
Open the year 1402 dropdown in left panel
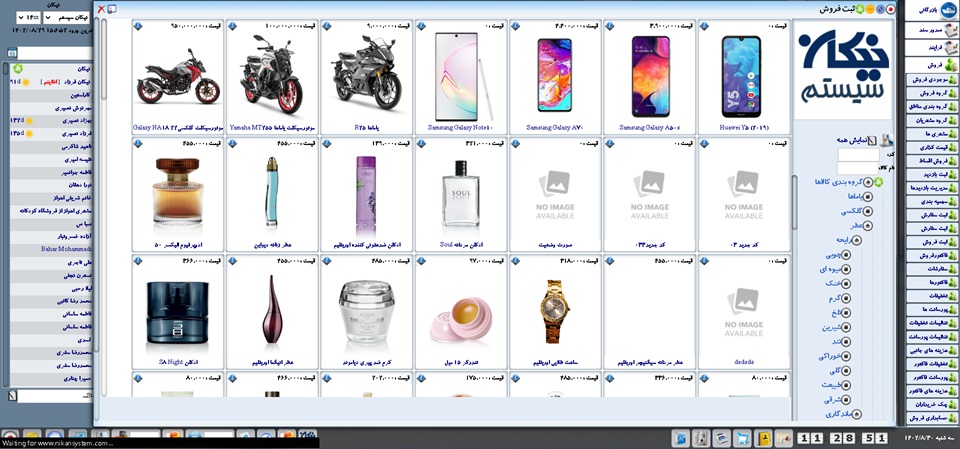pos(28,17)
